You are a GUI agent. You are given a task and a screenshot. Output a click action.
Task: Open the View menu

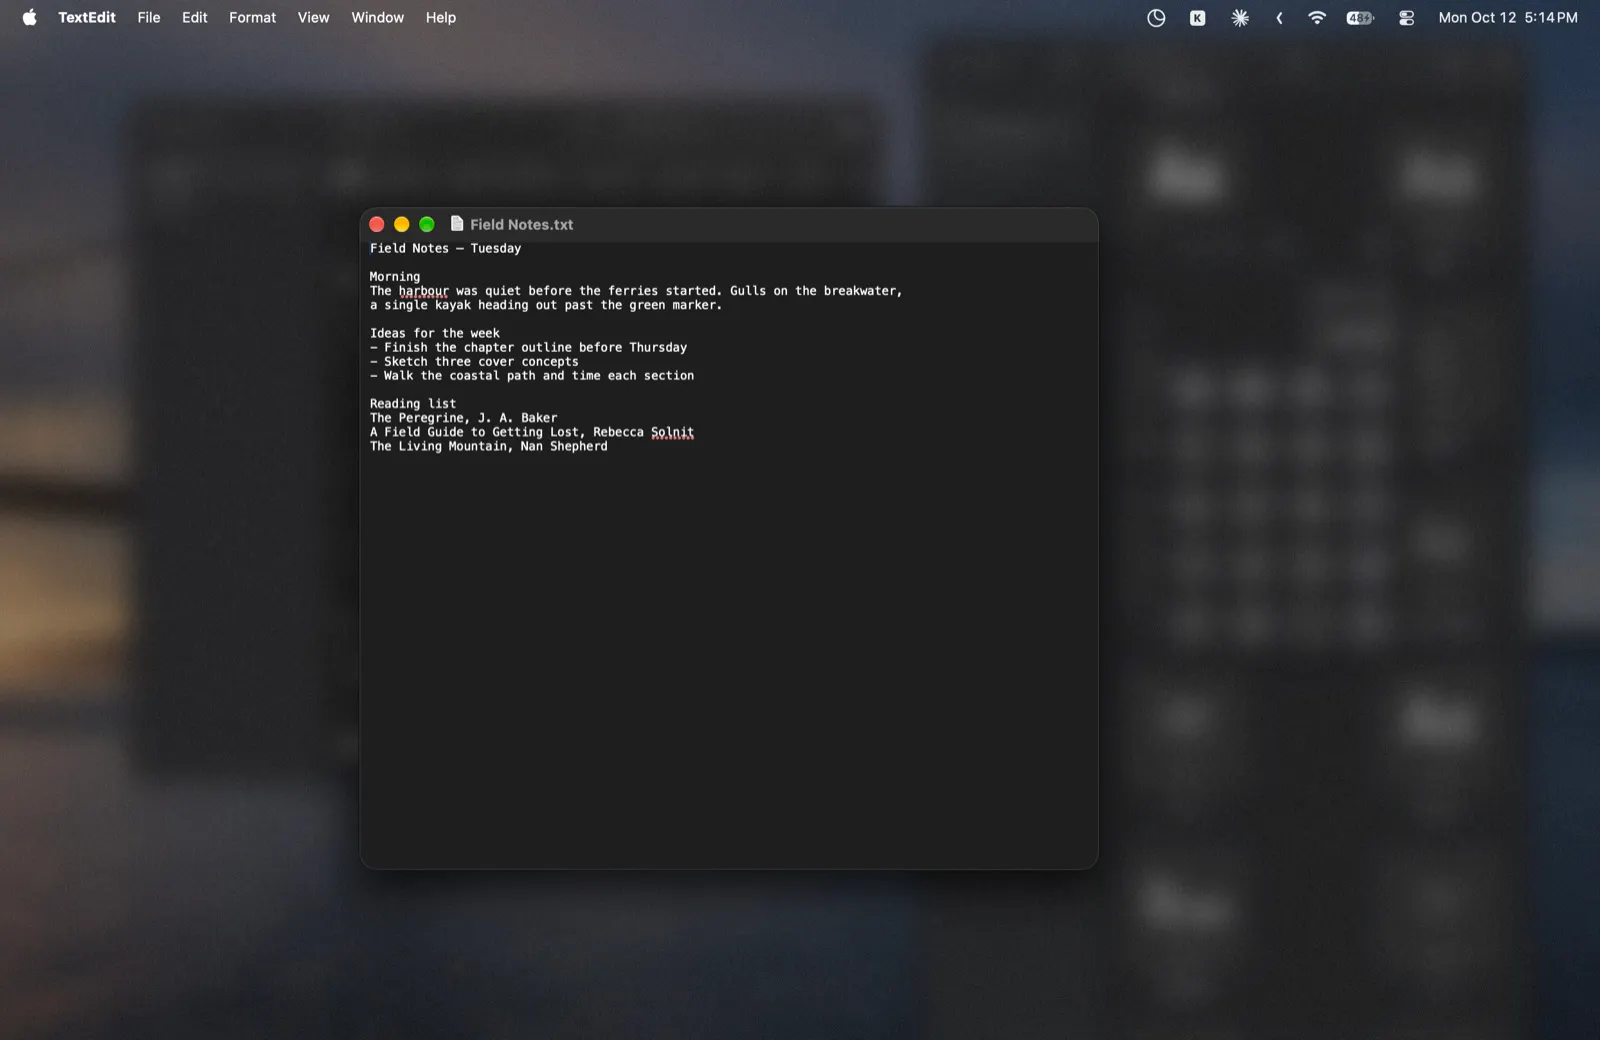tap(313, 17)
